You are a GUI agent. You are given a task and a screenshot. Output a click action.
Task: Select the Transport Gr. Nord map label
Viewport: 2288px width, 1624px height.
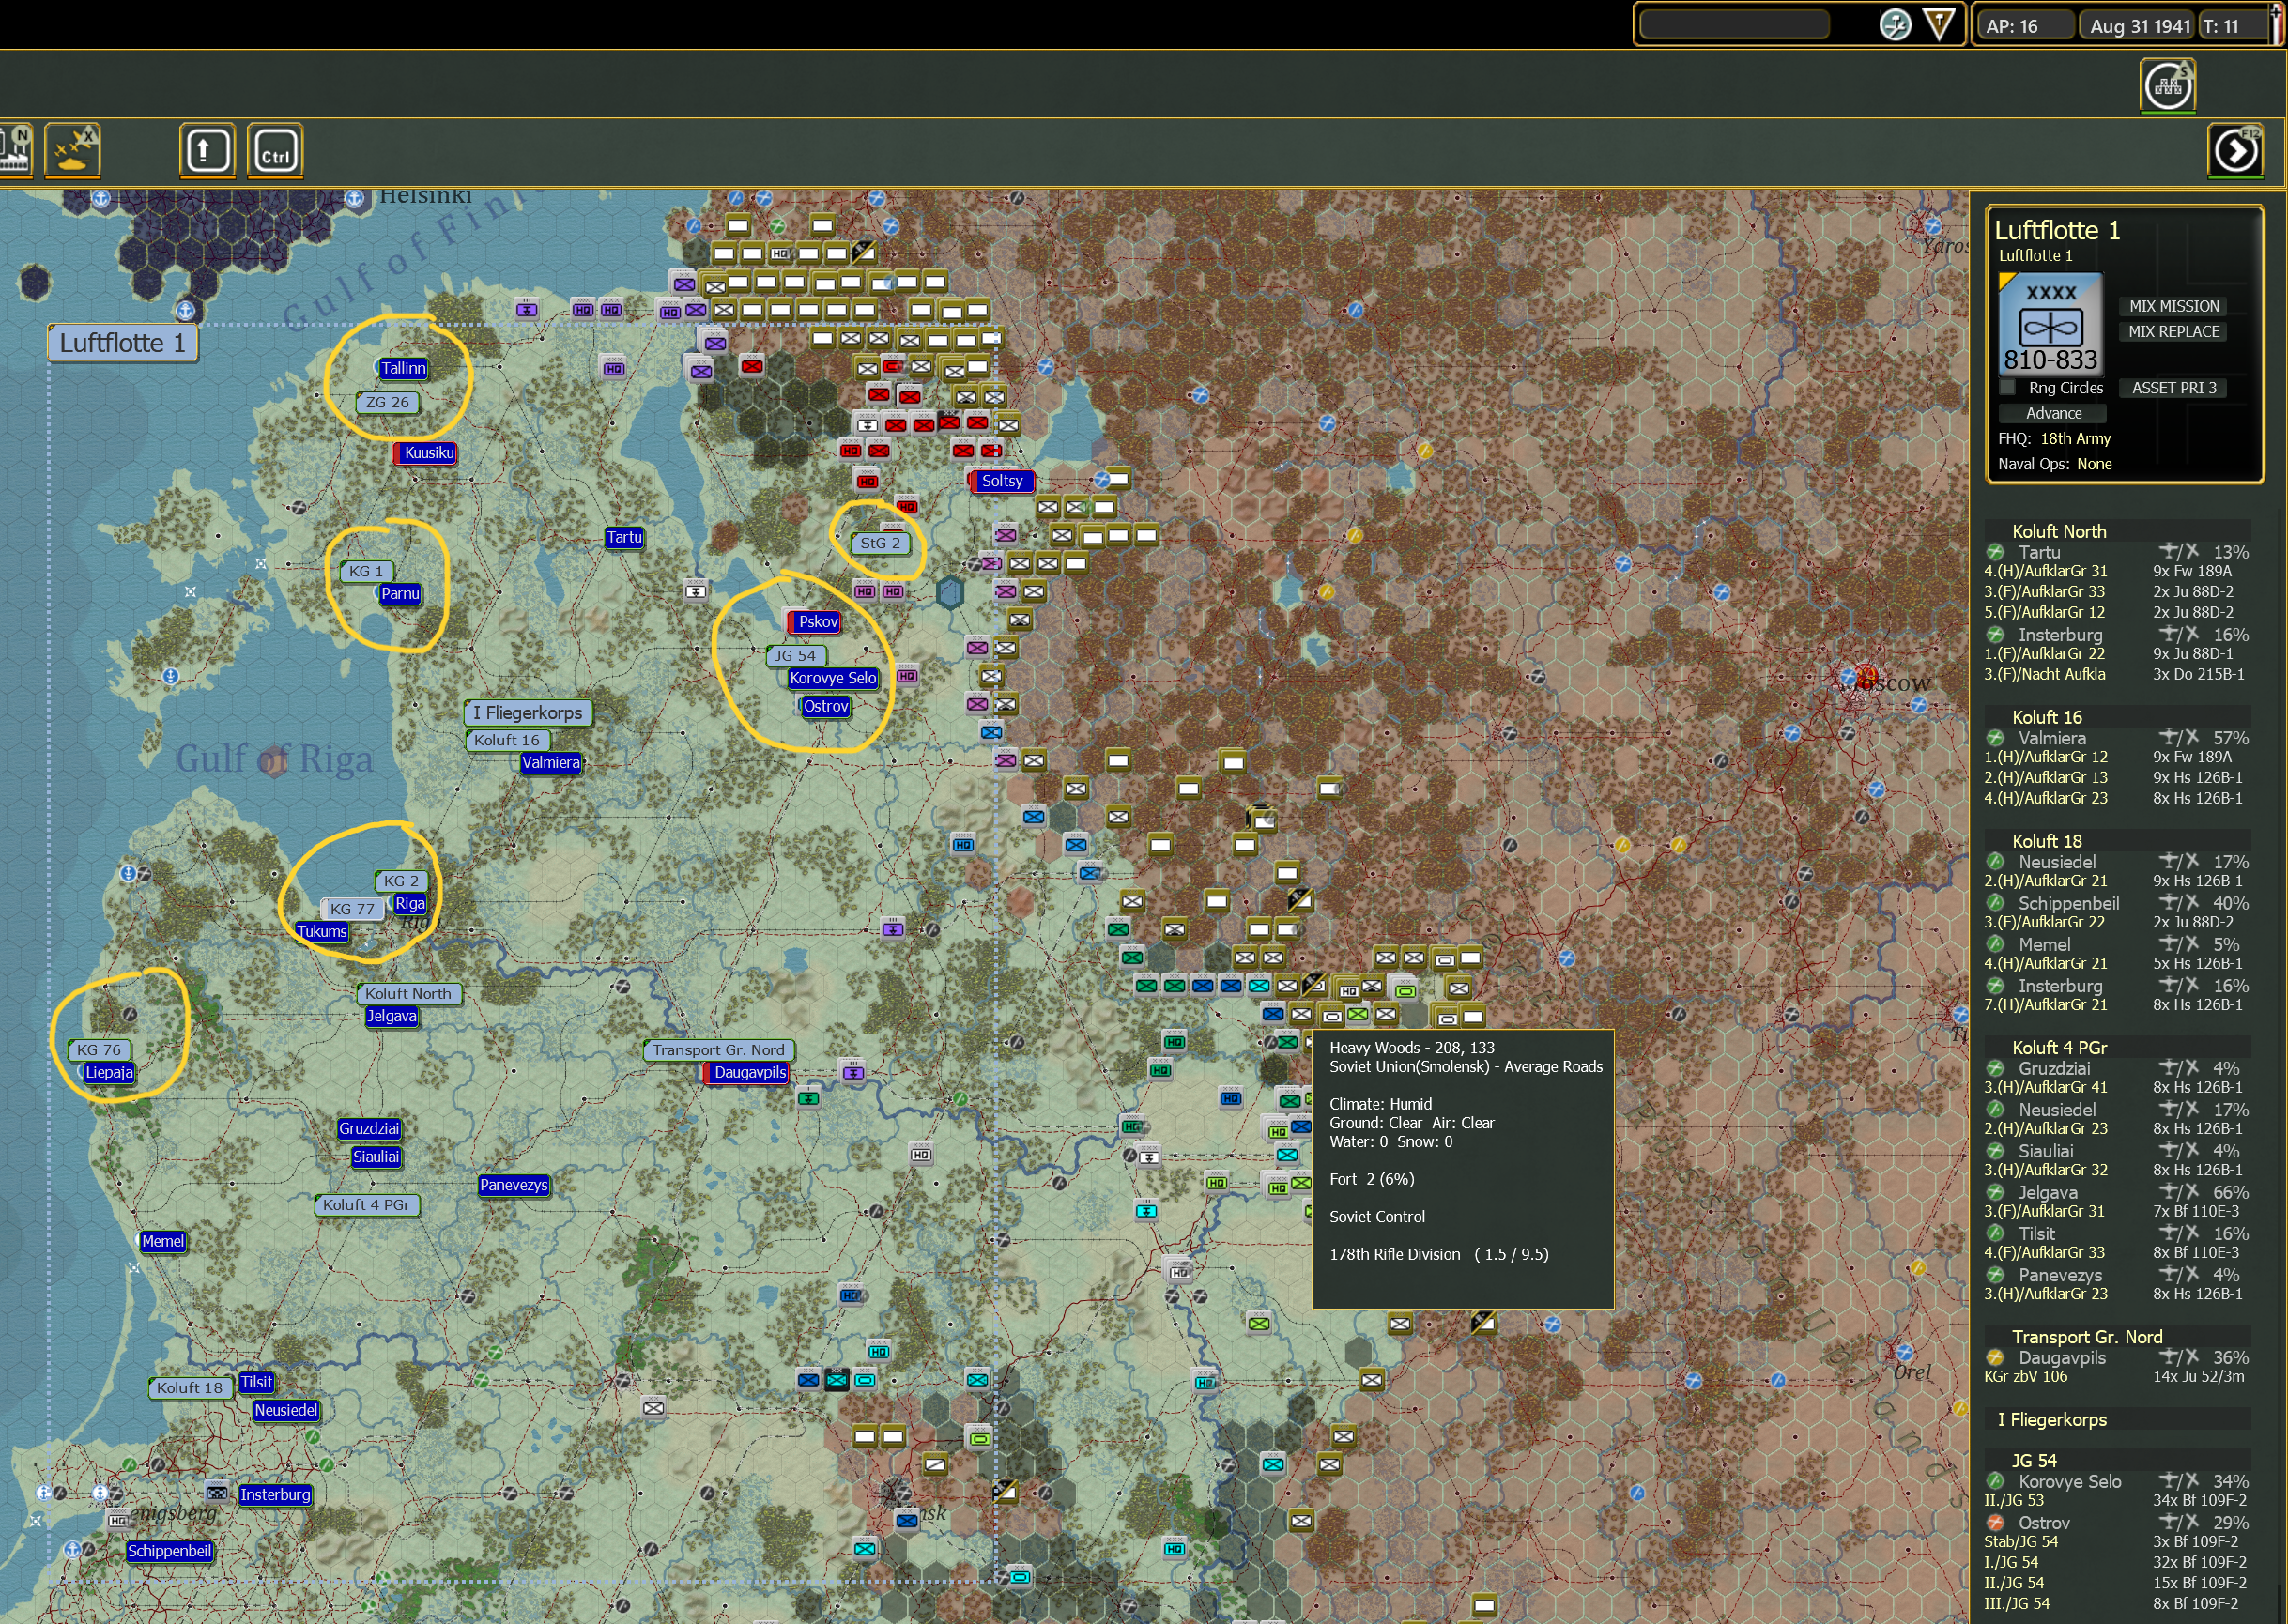(718, 1050)
